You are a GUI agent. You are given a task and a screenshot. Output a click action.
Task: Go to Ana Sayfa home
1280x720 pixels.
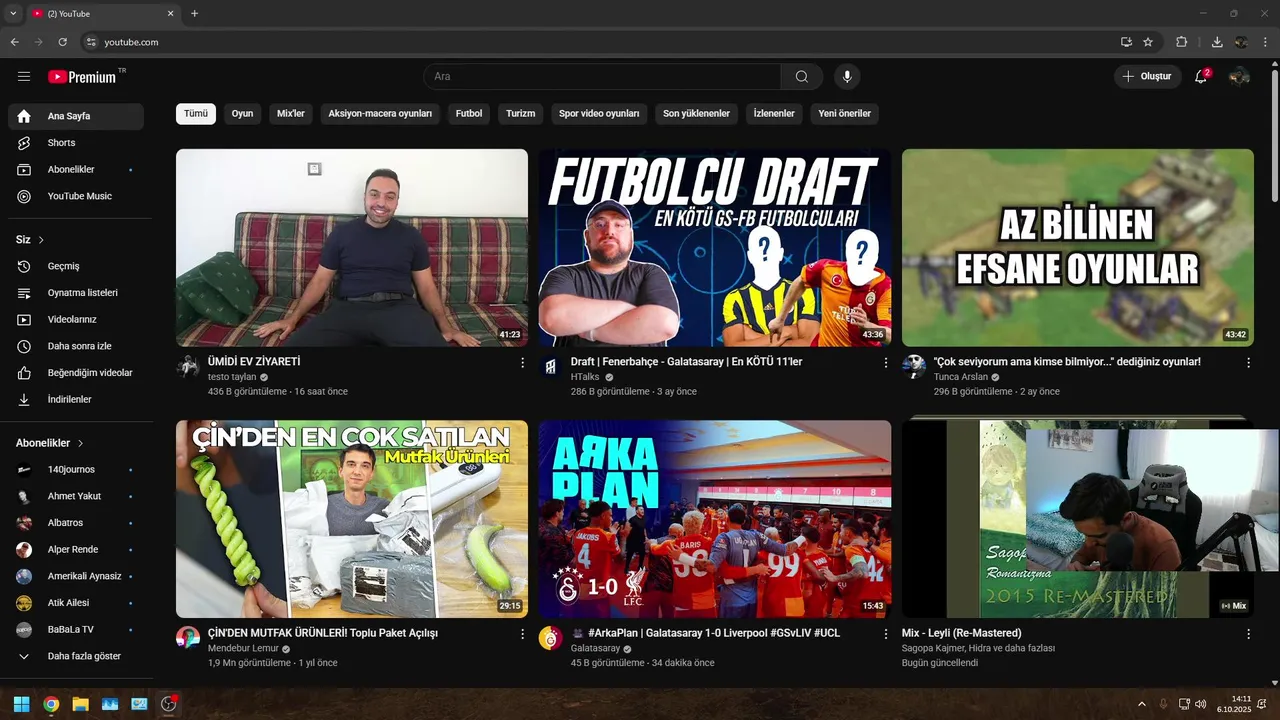pos(76,116)
